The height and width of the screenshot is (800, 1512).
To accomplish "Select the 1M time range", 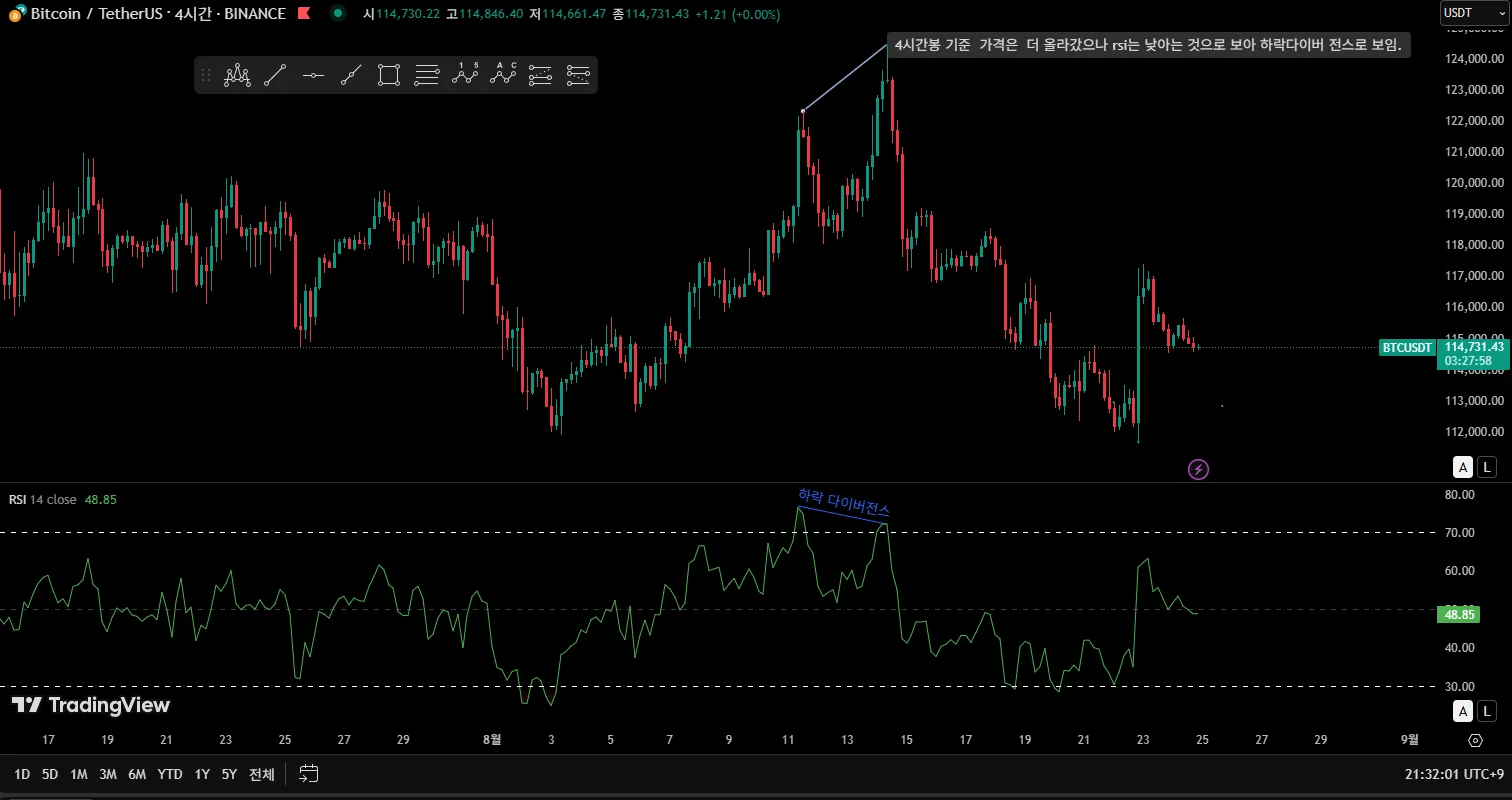I will pyautogui.click(x=79, y=774).
